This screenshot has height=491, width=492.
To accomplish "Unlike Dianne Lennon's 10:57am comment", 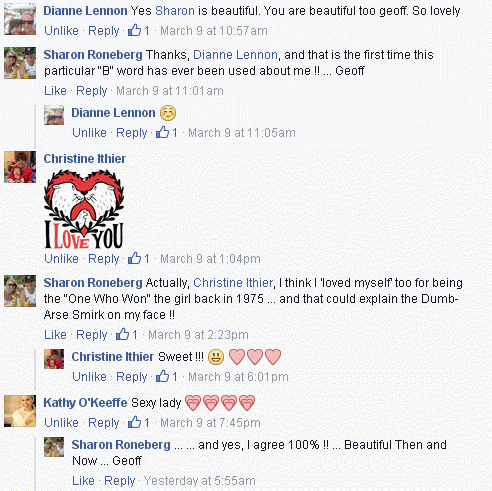I will (x=61, y=31).
